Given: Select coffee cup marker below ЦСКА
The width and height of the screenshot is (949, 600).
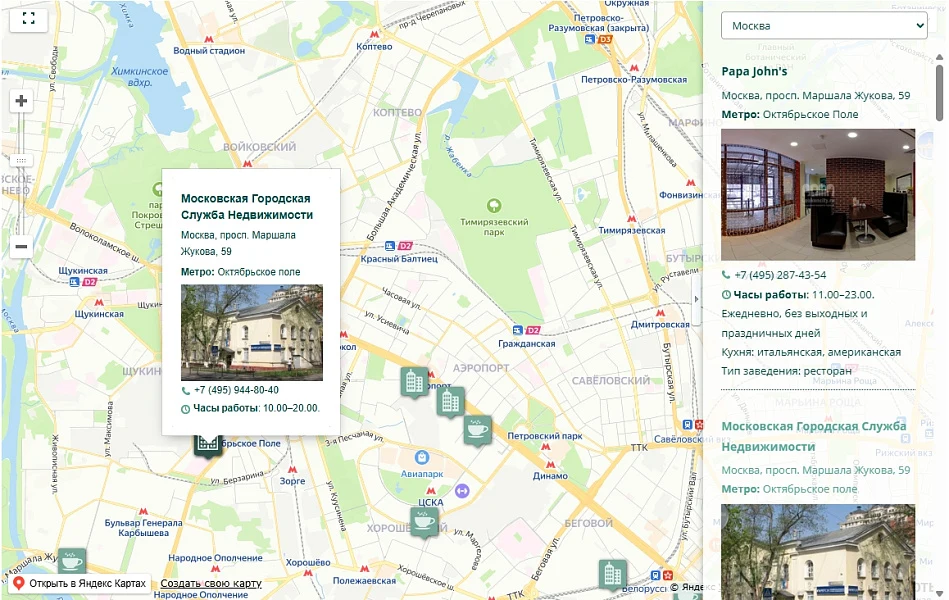Looking at the screenshot, I should tap(424, 522).
